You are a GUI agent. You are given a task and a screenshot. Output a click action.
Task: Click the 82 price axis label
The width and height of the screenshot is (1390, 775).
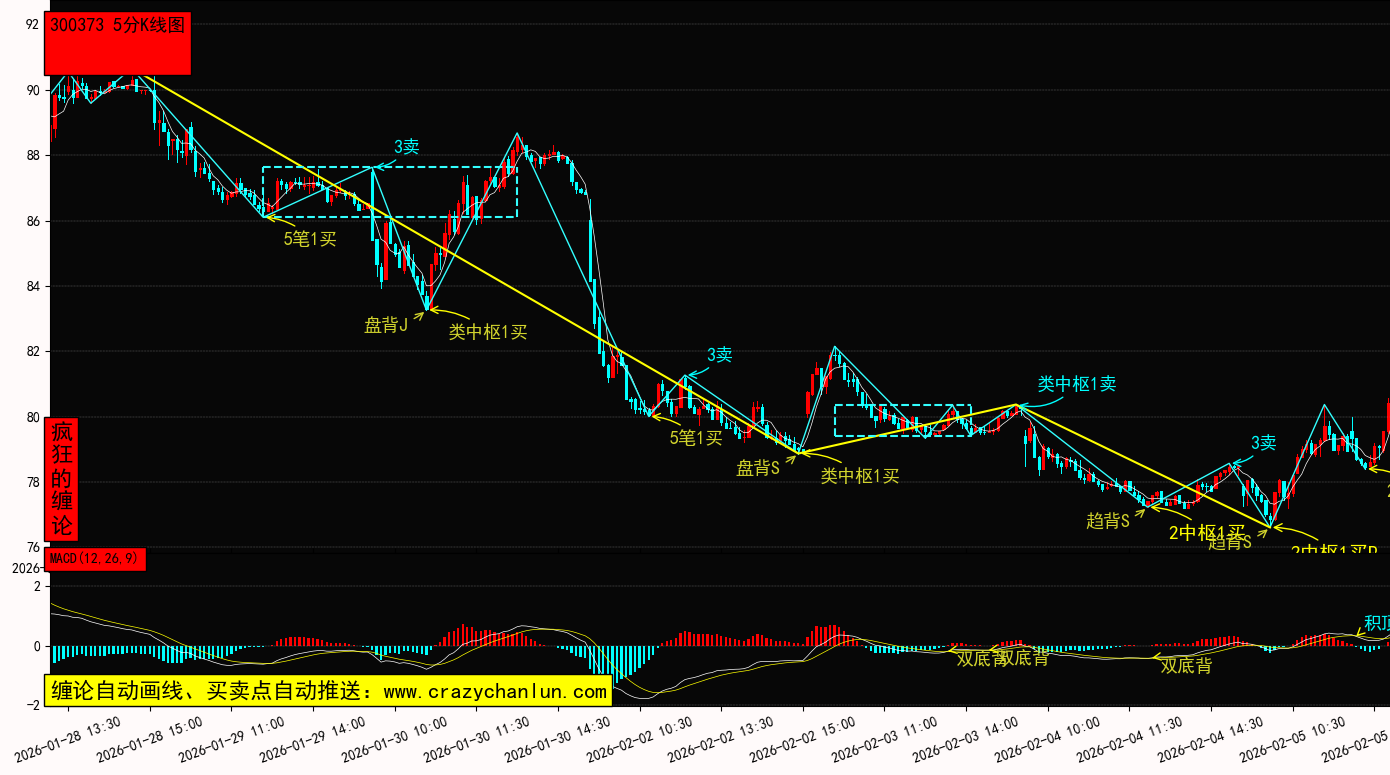pos(33,352)
